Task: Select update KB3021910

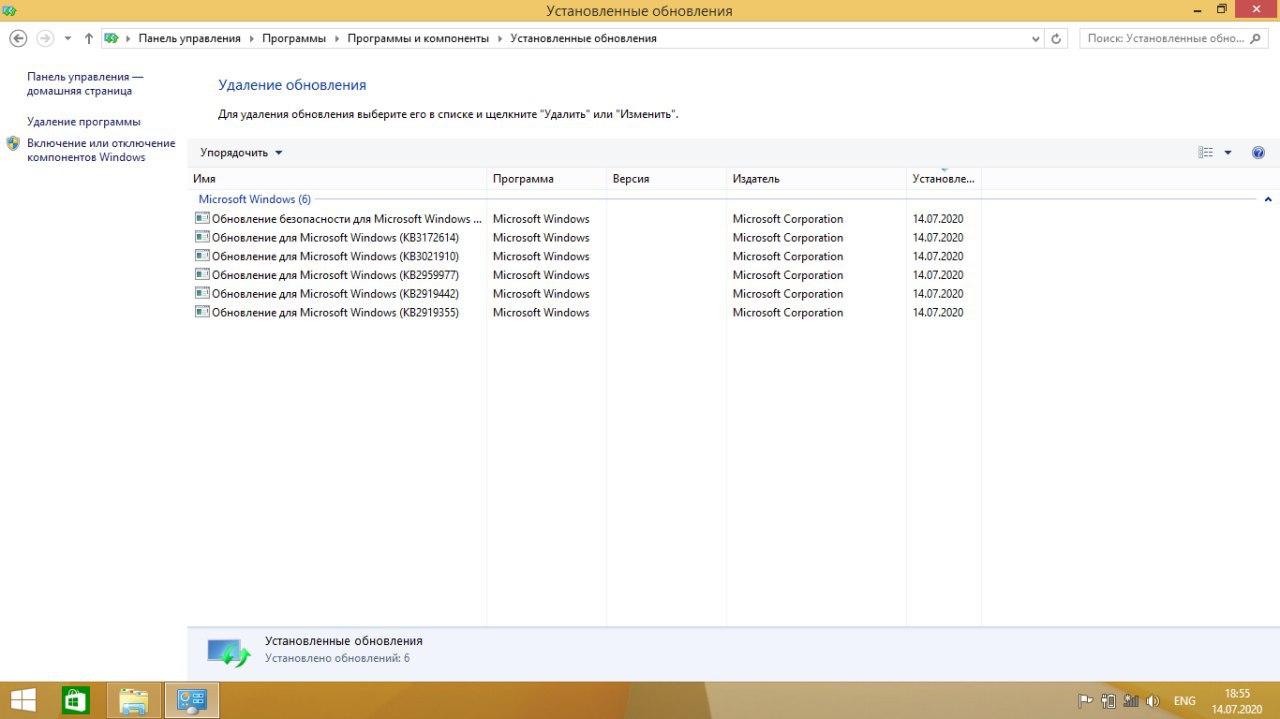Action: click(x=584, y=256)
